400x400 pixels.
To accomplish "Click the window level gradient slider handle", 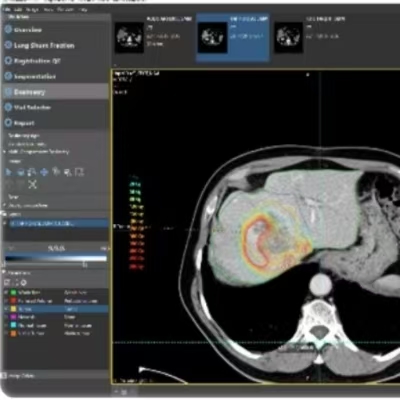I will (x=85, y=264).
